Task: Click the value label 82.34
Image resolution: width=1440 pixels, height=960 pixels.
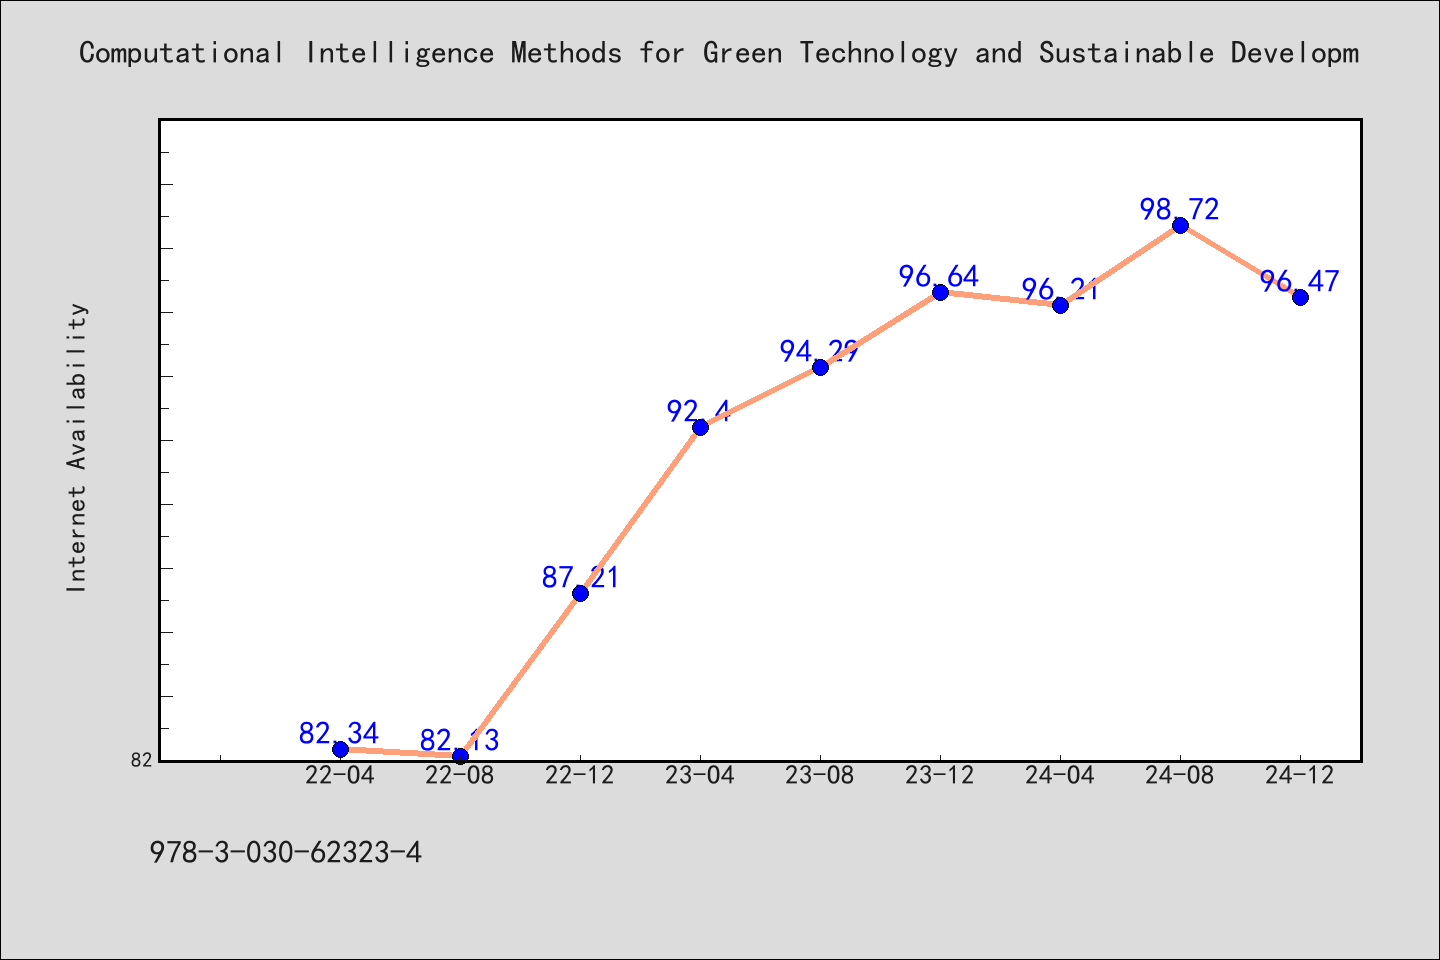Action: click(339, 733)
